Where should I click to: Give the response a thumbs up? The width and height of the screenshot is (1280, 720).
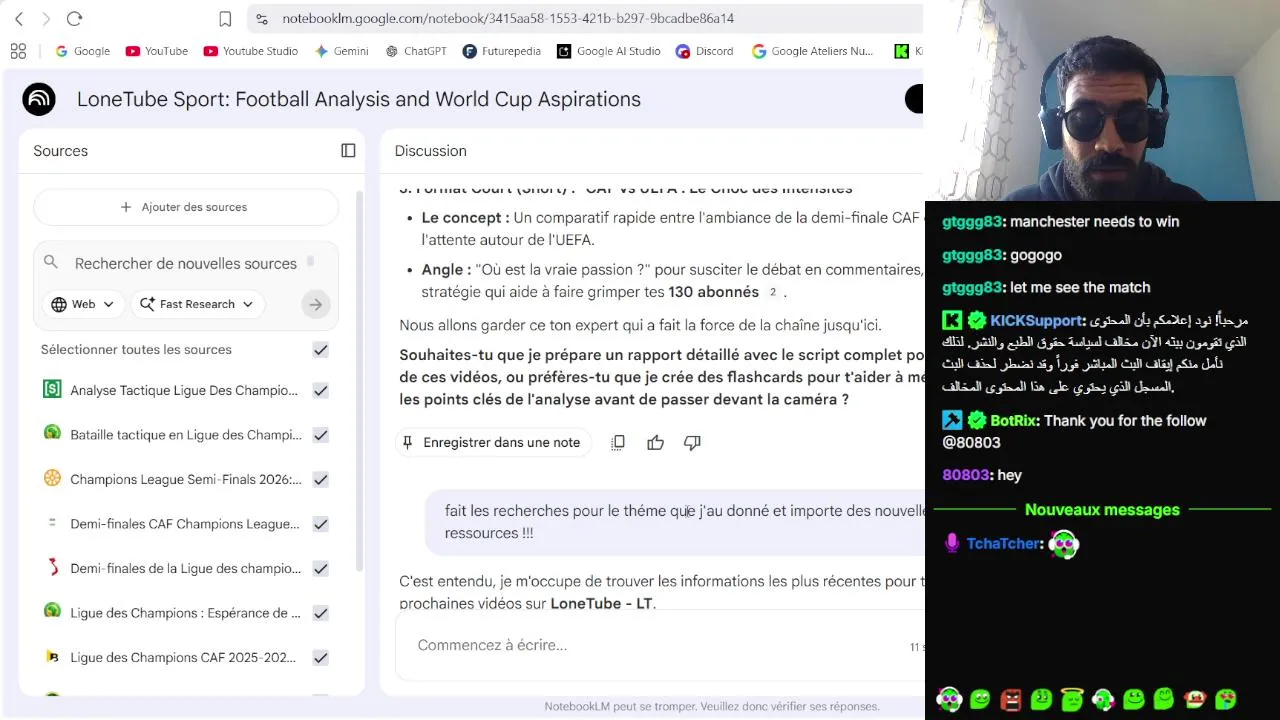tap(655, 442)
